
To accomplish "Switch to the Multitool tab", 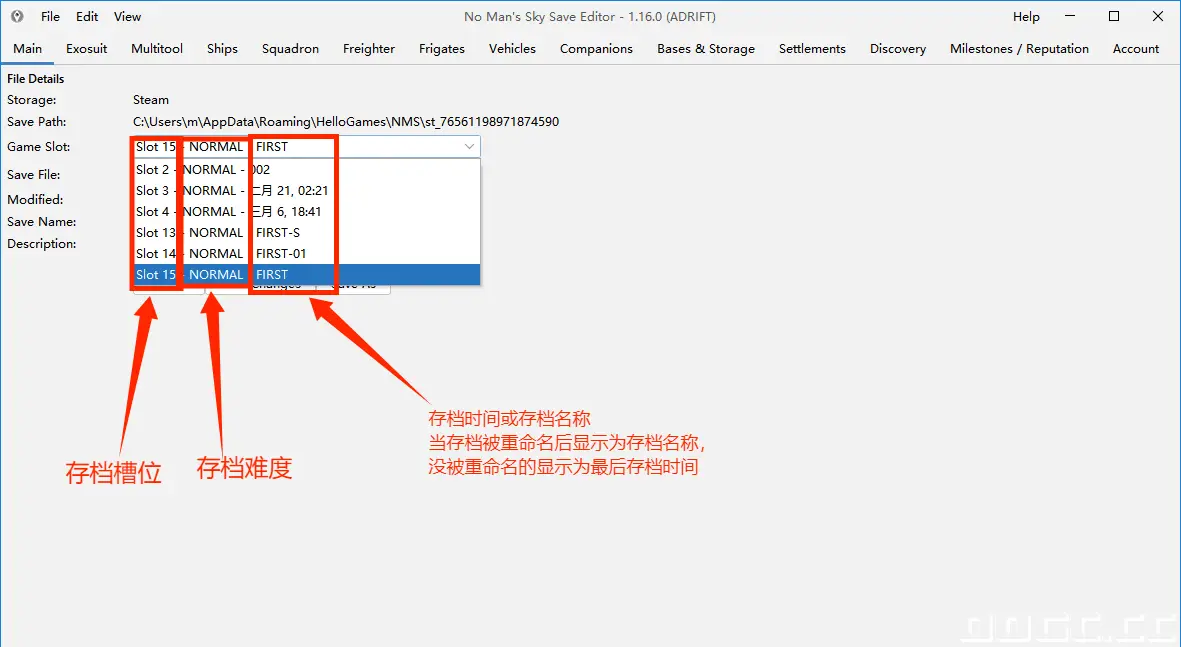I will pyautogui.click(x=157, y=48).
